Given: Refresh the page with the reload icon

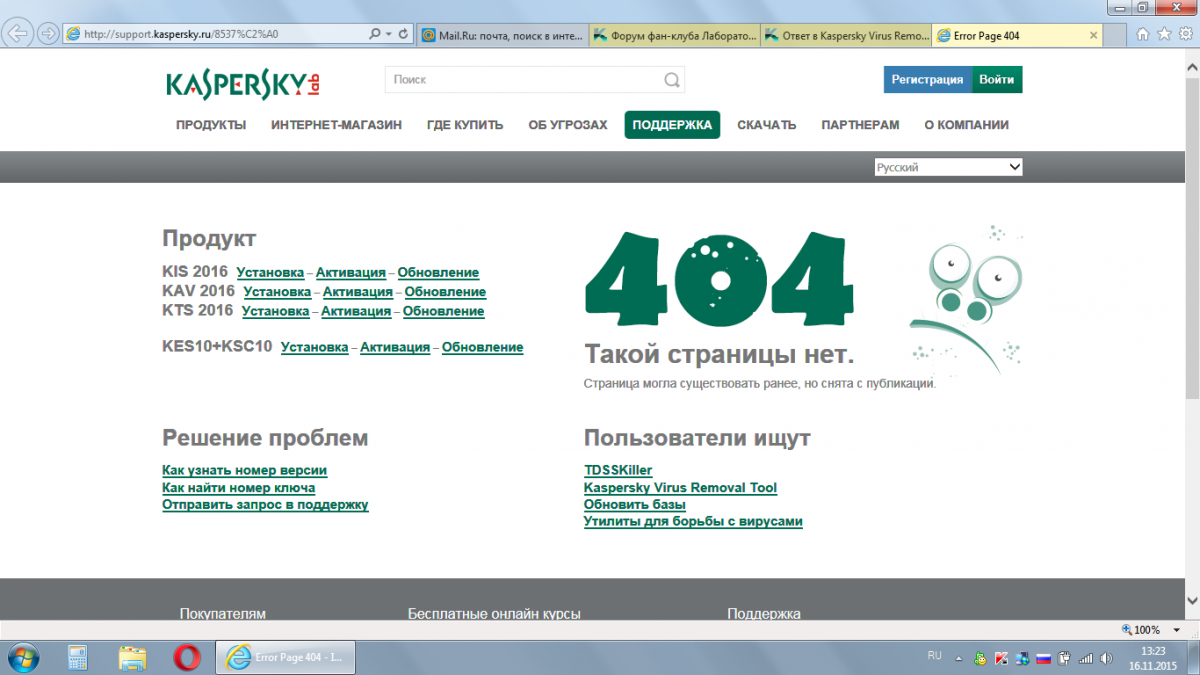Looking at the screenshot, I should pyautogui.click(x=404, y=34).
